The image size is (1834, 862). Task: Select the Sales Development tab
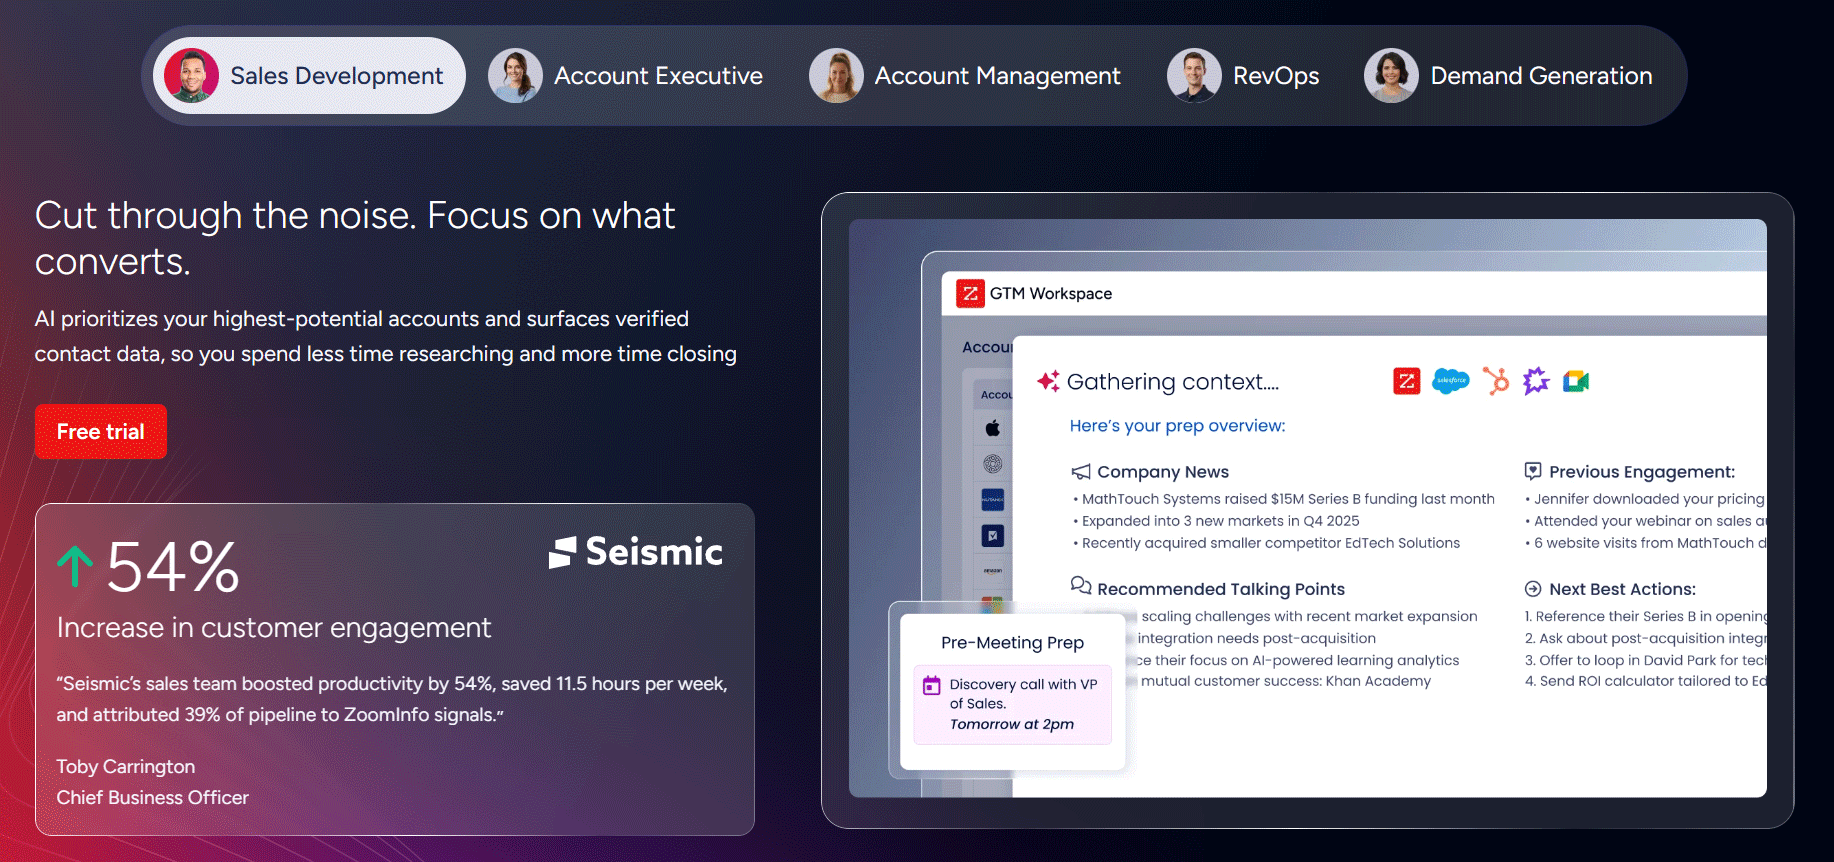(x=309, y=76)
